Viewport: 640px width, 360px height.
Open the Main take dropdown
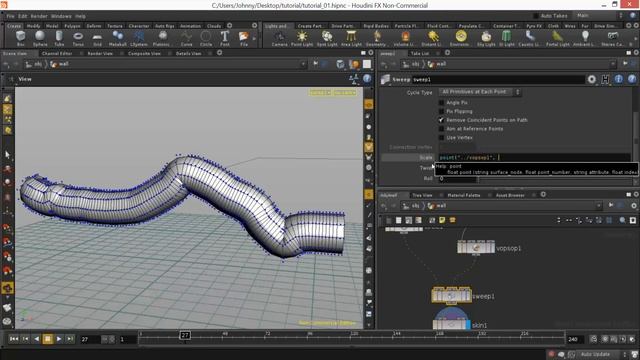(x=599, y=16)
